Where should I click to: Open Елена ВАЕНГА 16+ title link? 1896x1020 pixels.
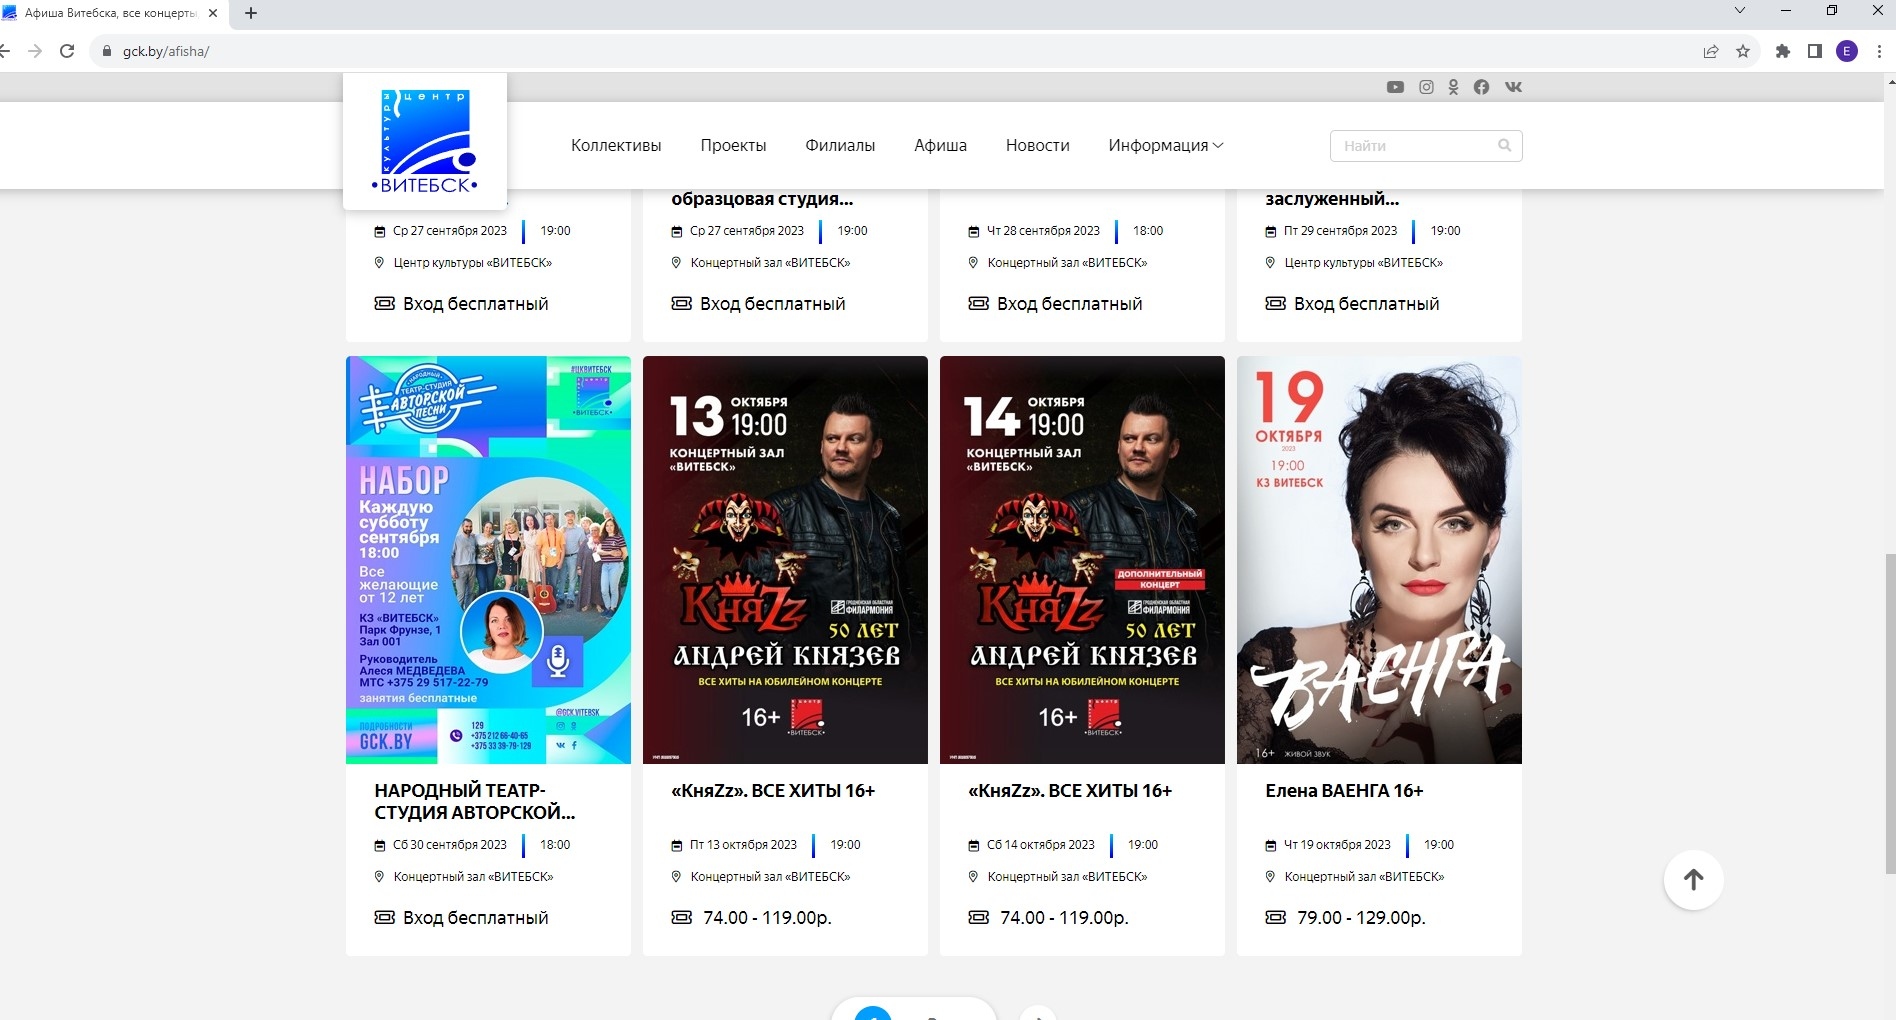pyautogui.click(x=1344, y=790)
